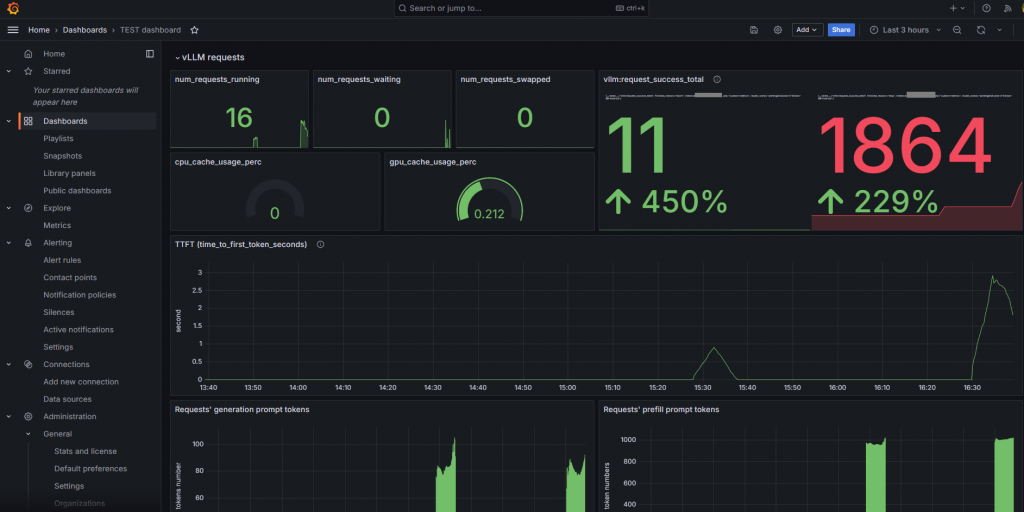Collapse the Explore section chevron
1024x512 pixels.
[x=8, y=208]
